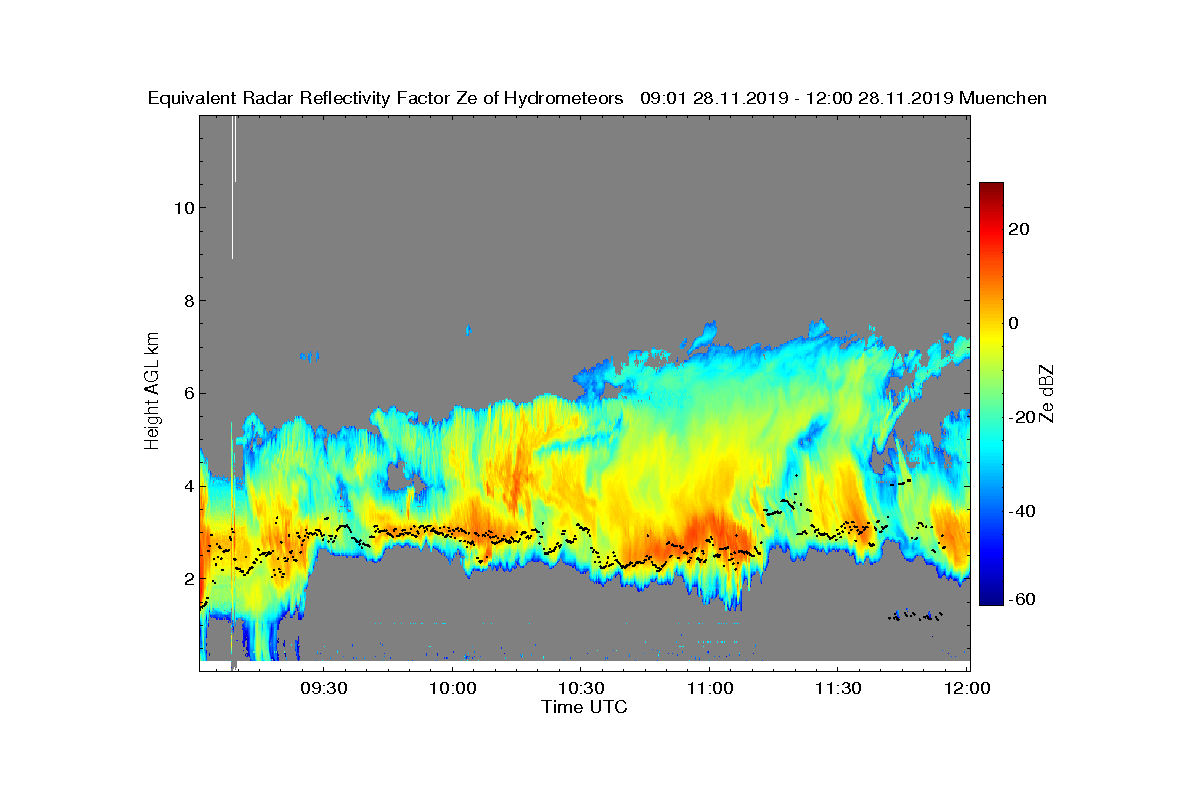Click the colorbar value -60 label
Screen dimensions: 1200x800
point(1022,599)
